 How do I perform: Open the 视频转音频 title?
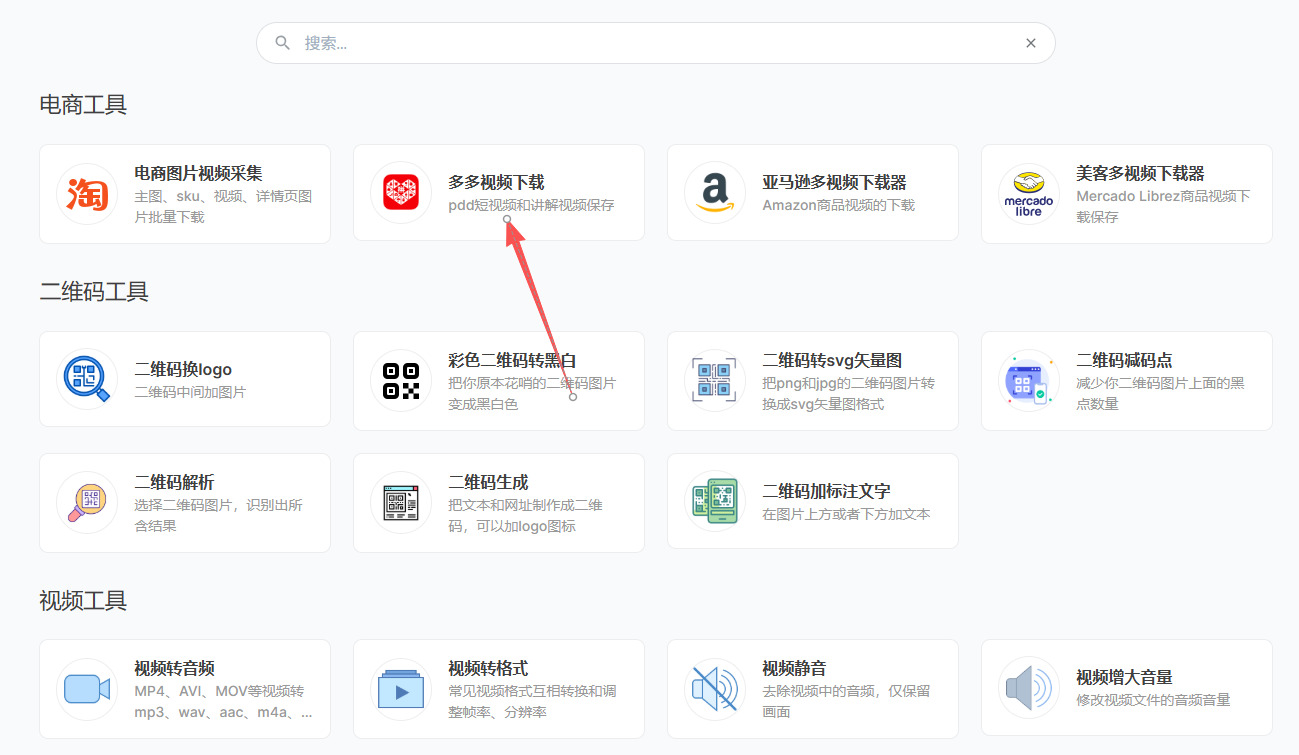coord(174,668)
